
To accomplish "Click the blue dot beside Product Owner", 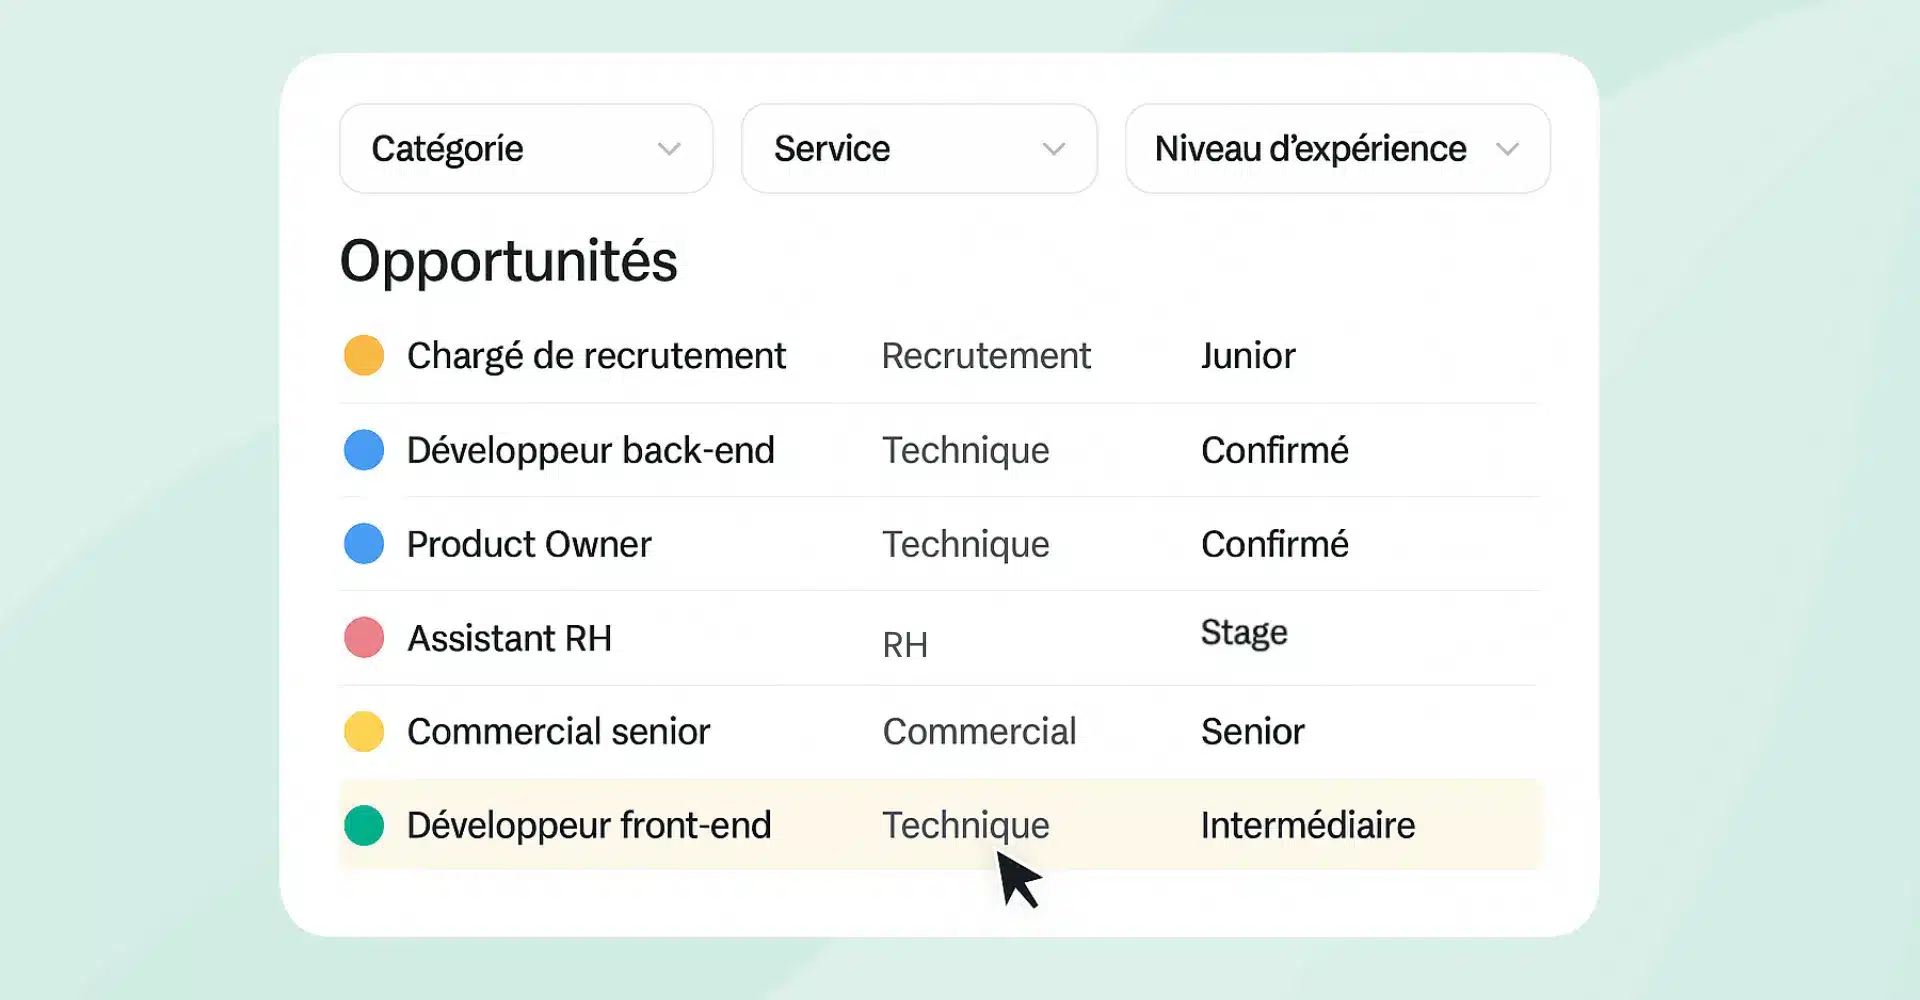I will pyautogui.click(x=364, y=544).
